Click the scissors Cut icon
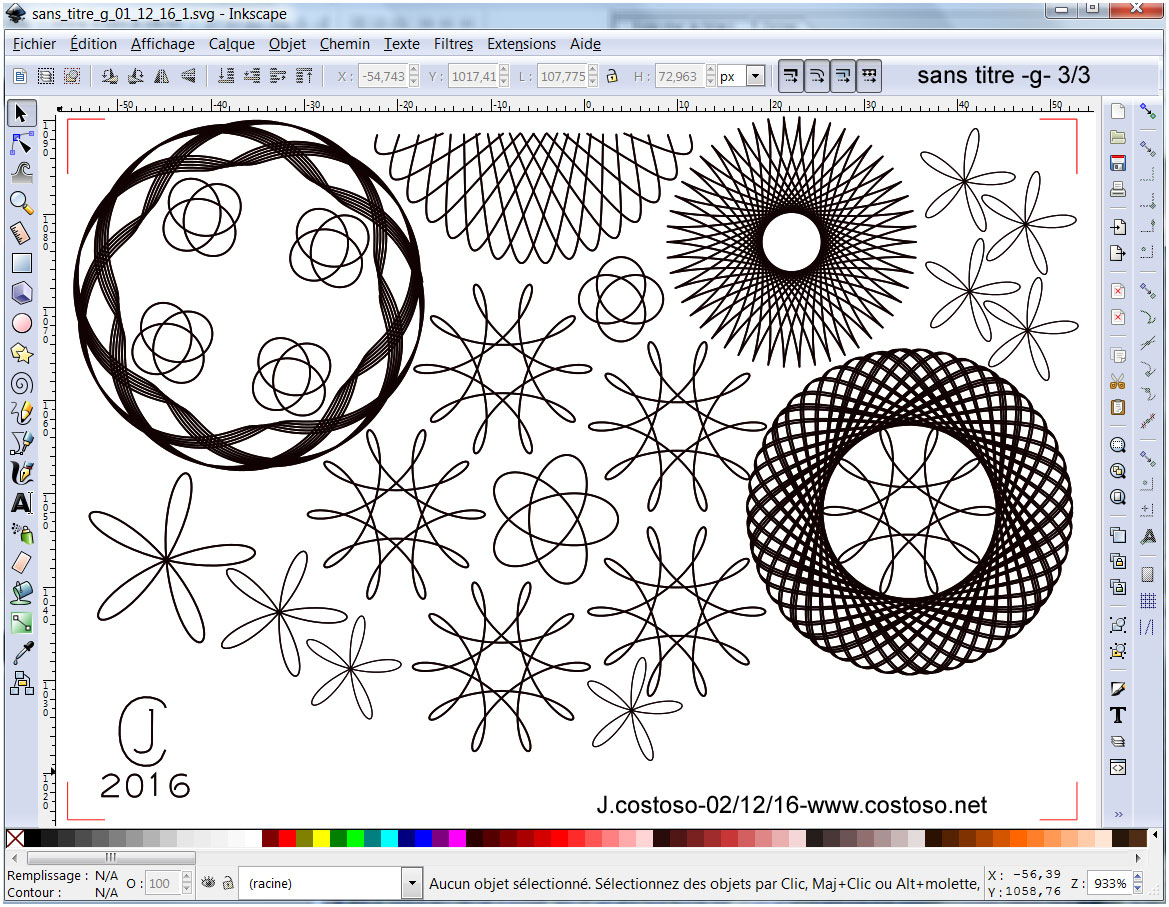Viewport: 1169px width, 907px height. 1118,381
